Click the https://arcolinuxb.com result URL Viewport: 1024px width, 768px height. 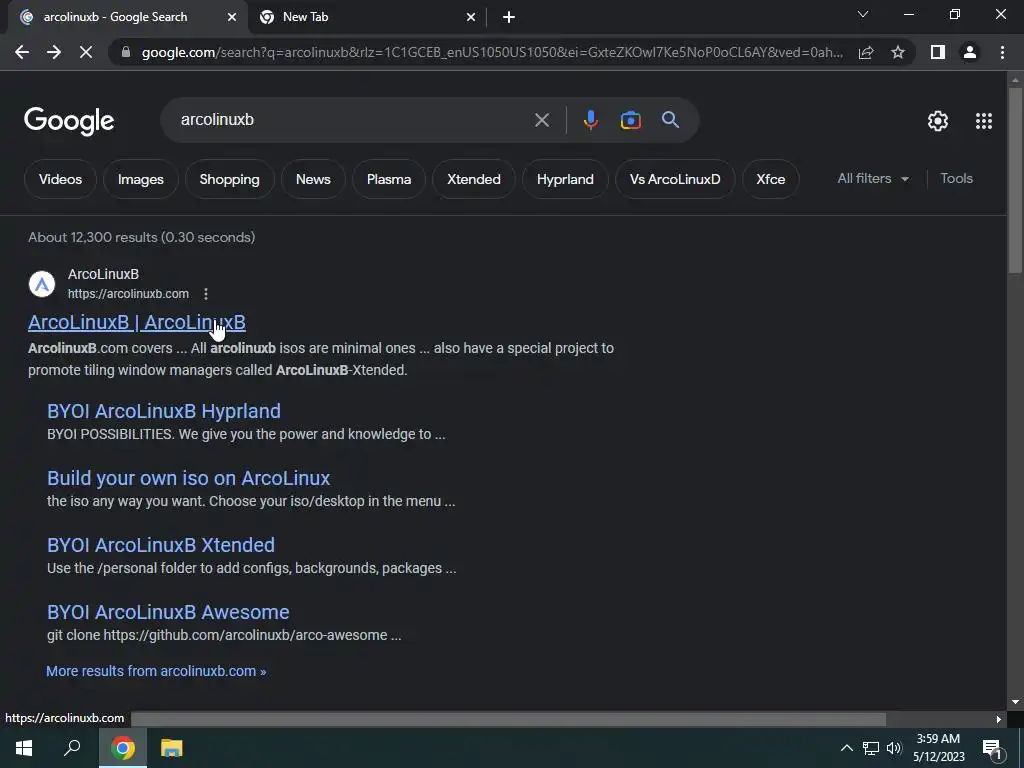click(128, 294)
